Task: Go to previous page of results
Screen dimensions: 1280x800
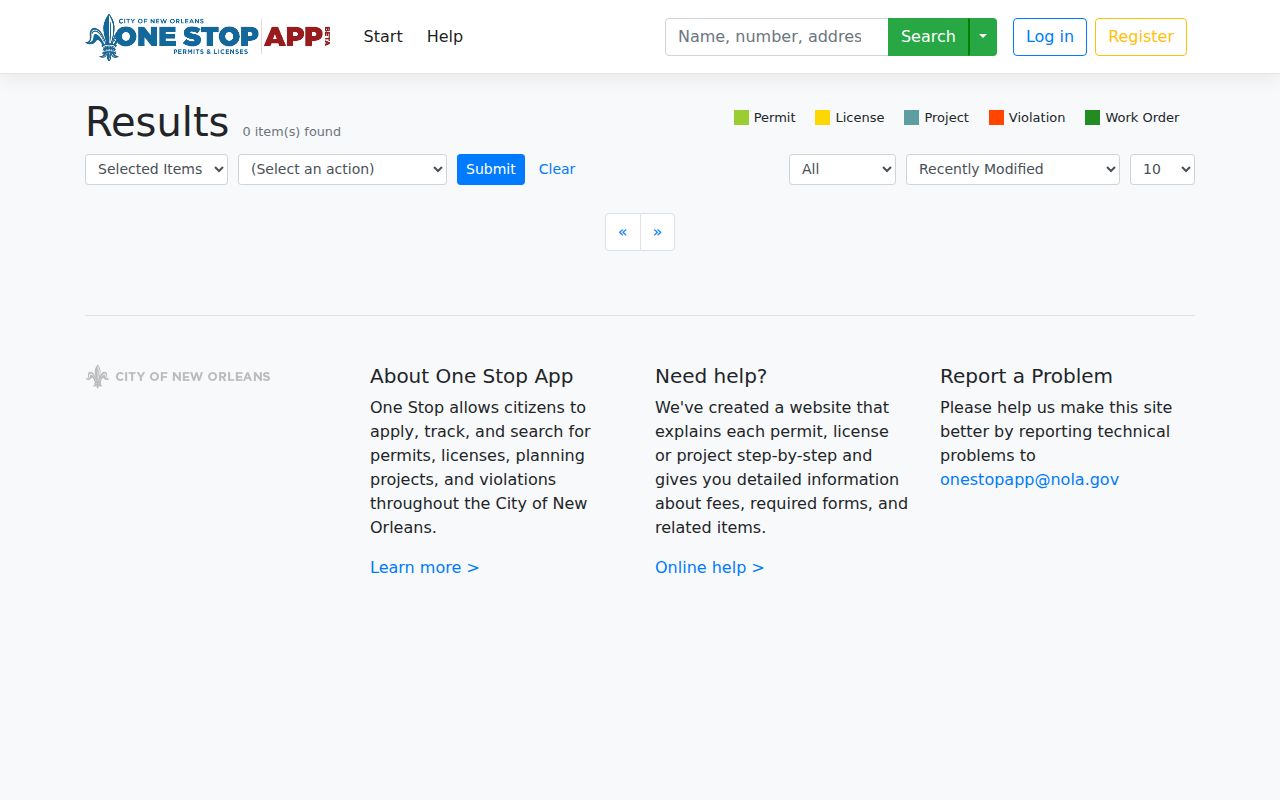Action: click(x=623, y=232)
